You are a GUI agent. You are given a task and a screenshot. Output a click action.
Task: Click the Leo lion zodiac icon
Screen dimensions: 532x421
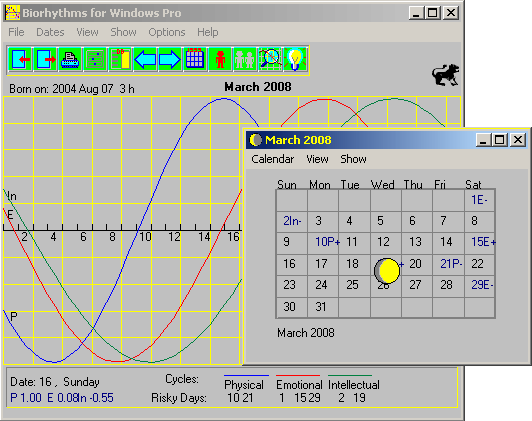[445, 75]
